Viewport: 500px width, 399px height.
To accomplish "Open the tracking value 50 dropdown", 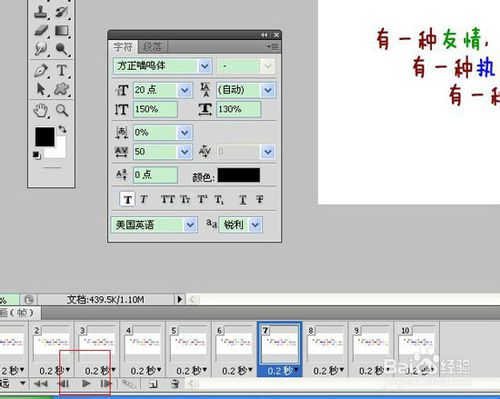I will coord(184,152).
